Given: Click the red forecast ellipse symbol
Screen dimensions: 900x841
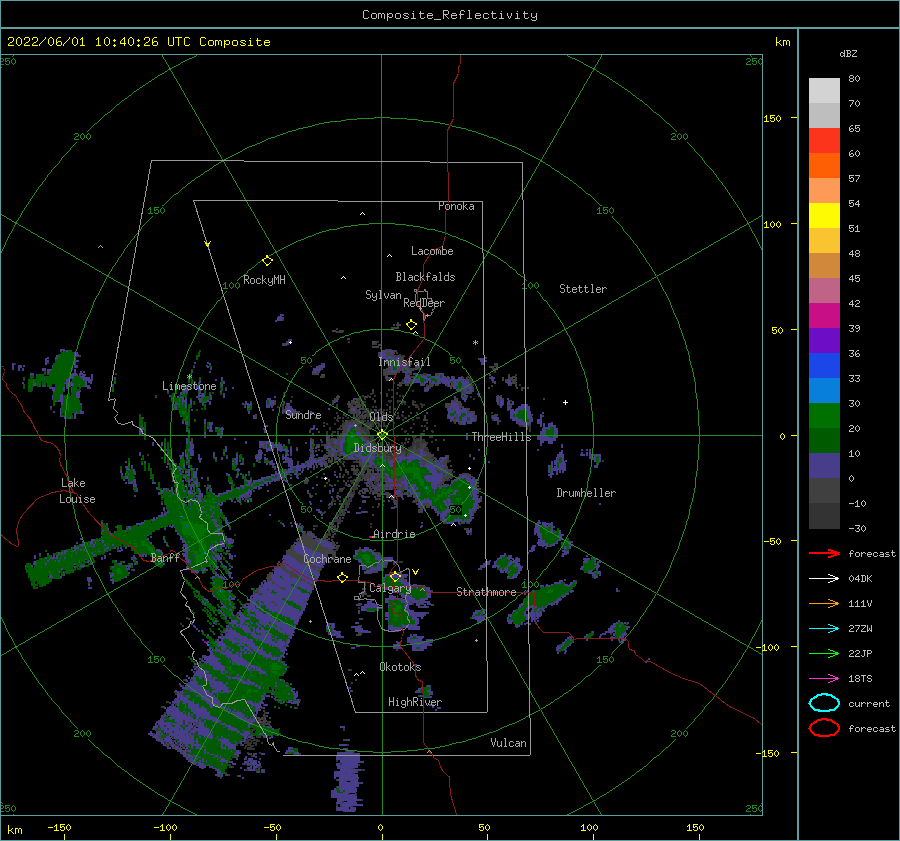Looking at the screenshot, I should tap(824, 728).
